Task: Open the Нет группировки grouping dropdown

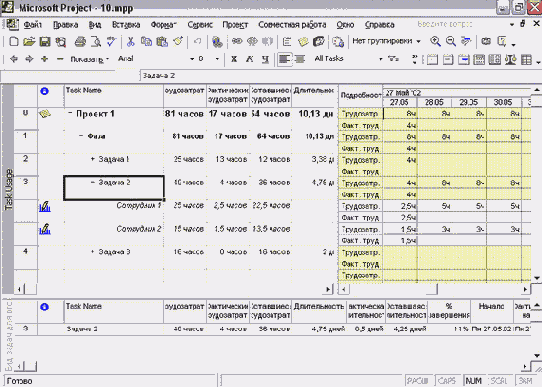Action: coord(419,41)
